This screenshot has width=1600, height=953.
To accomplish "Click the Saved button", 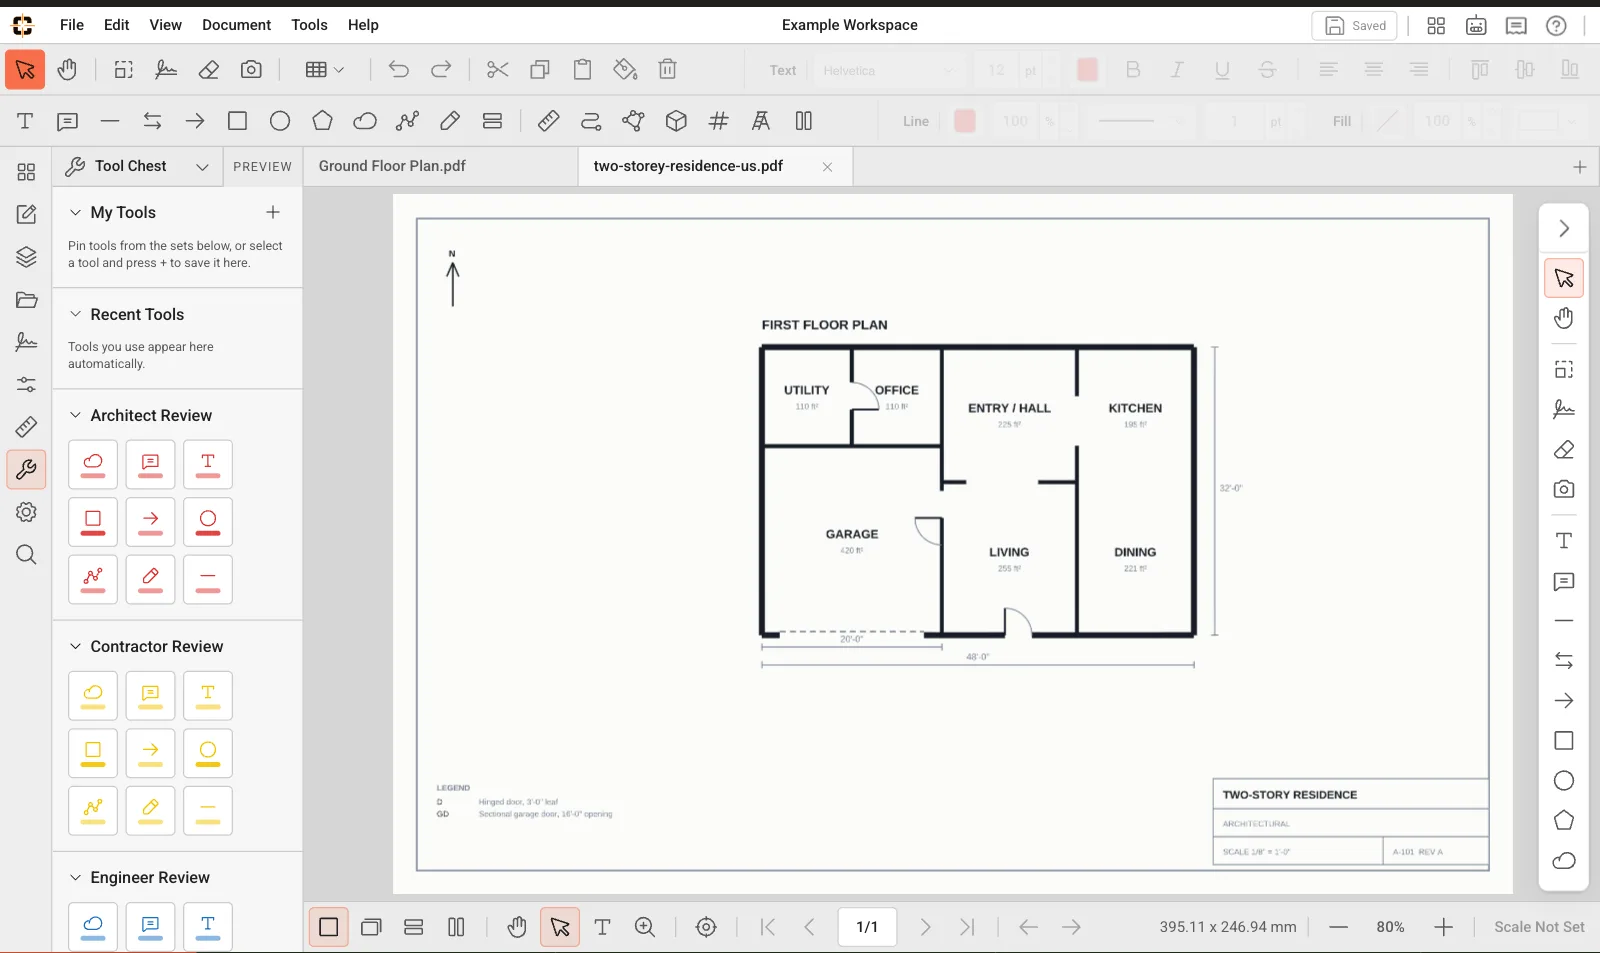I will (x=1355, y=26).
